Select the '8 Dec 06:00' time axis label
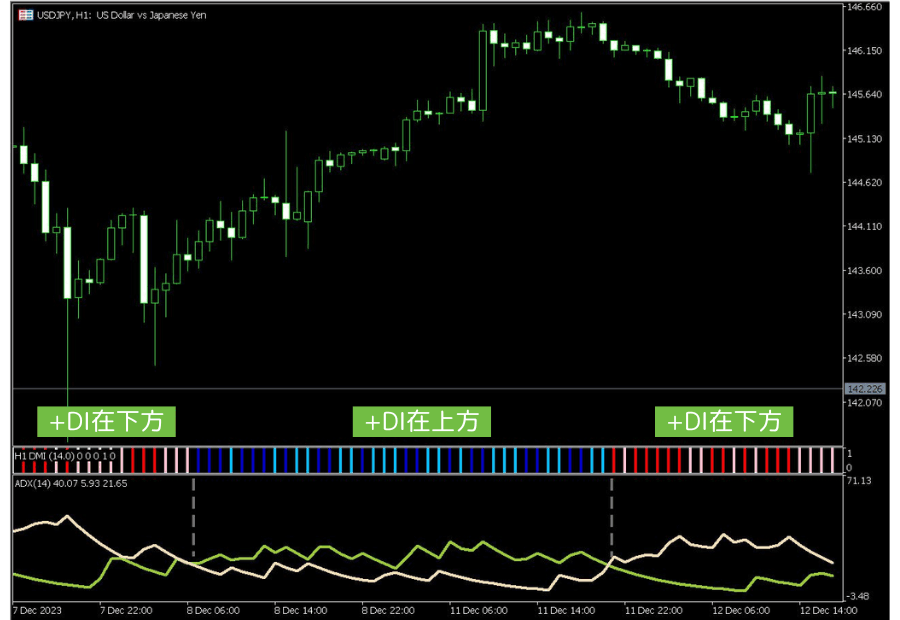The height and width of the screenshot is (620, 900). [214, 610]
